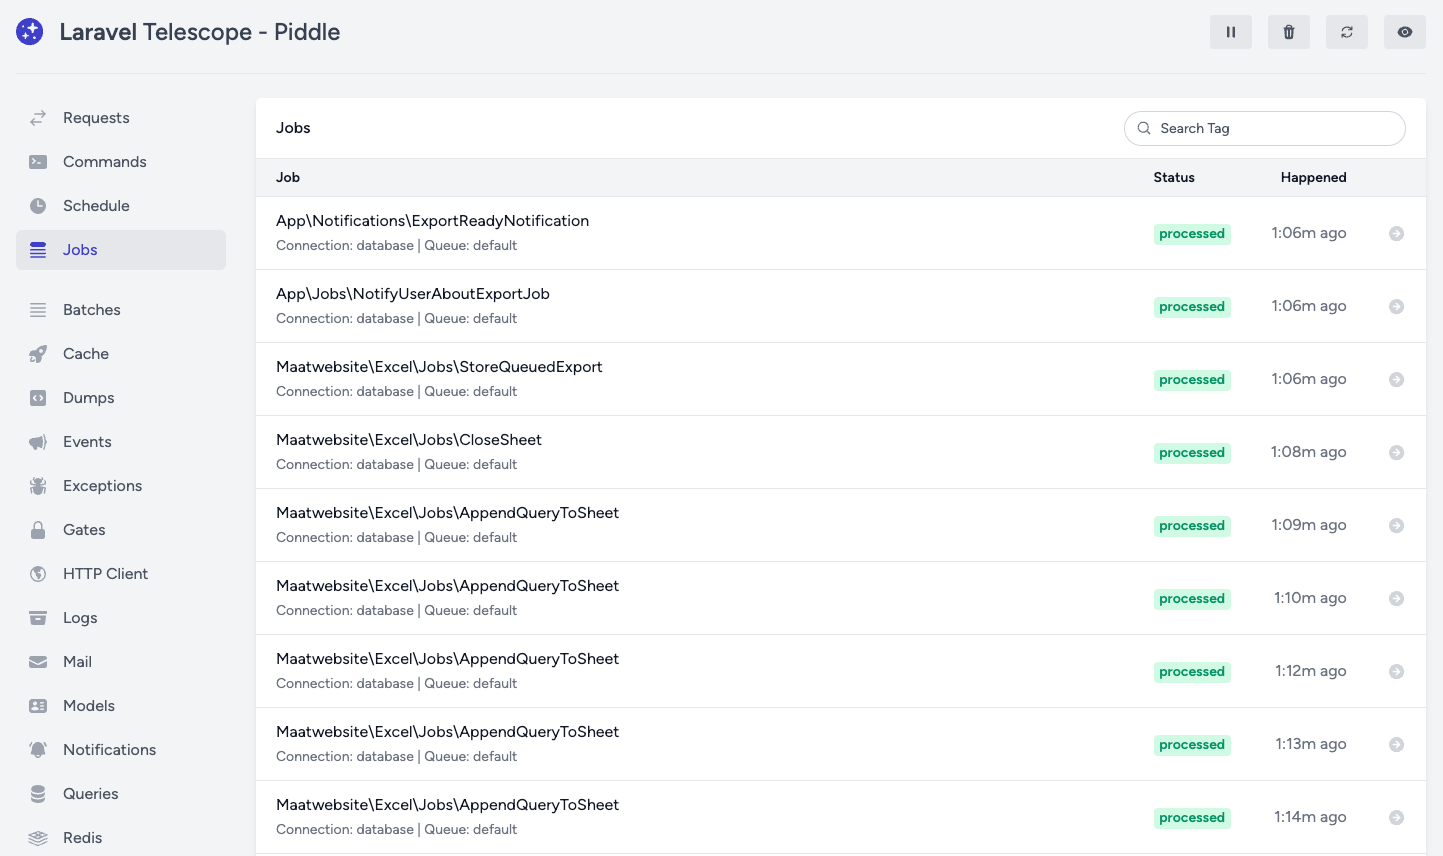1443x856 pixels.
Task: Open Cache in the sidebar
Action: pos(121,354)
